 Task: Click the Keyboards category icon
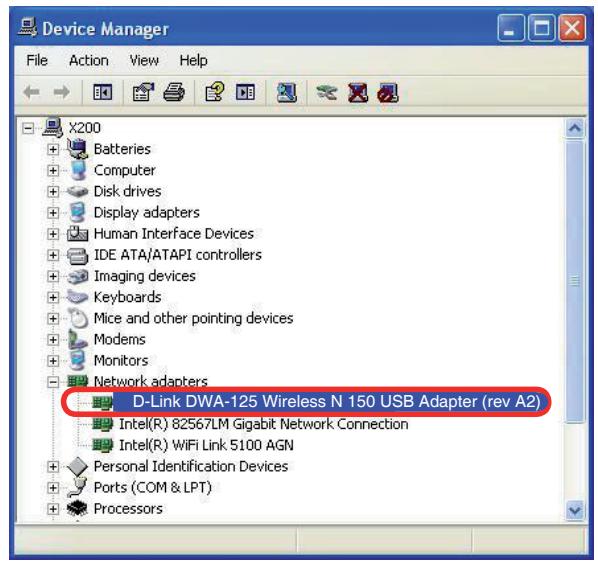[77, 297]
